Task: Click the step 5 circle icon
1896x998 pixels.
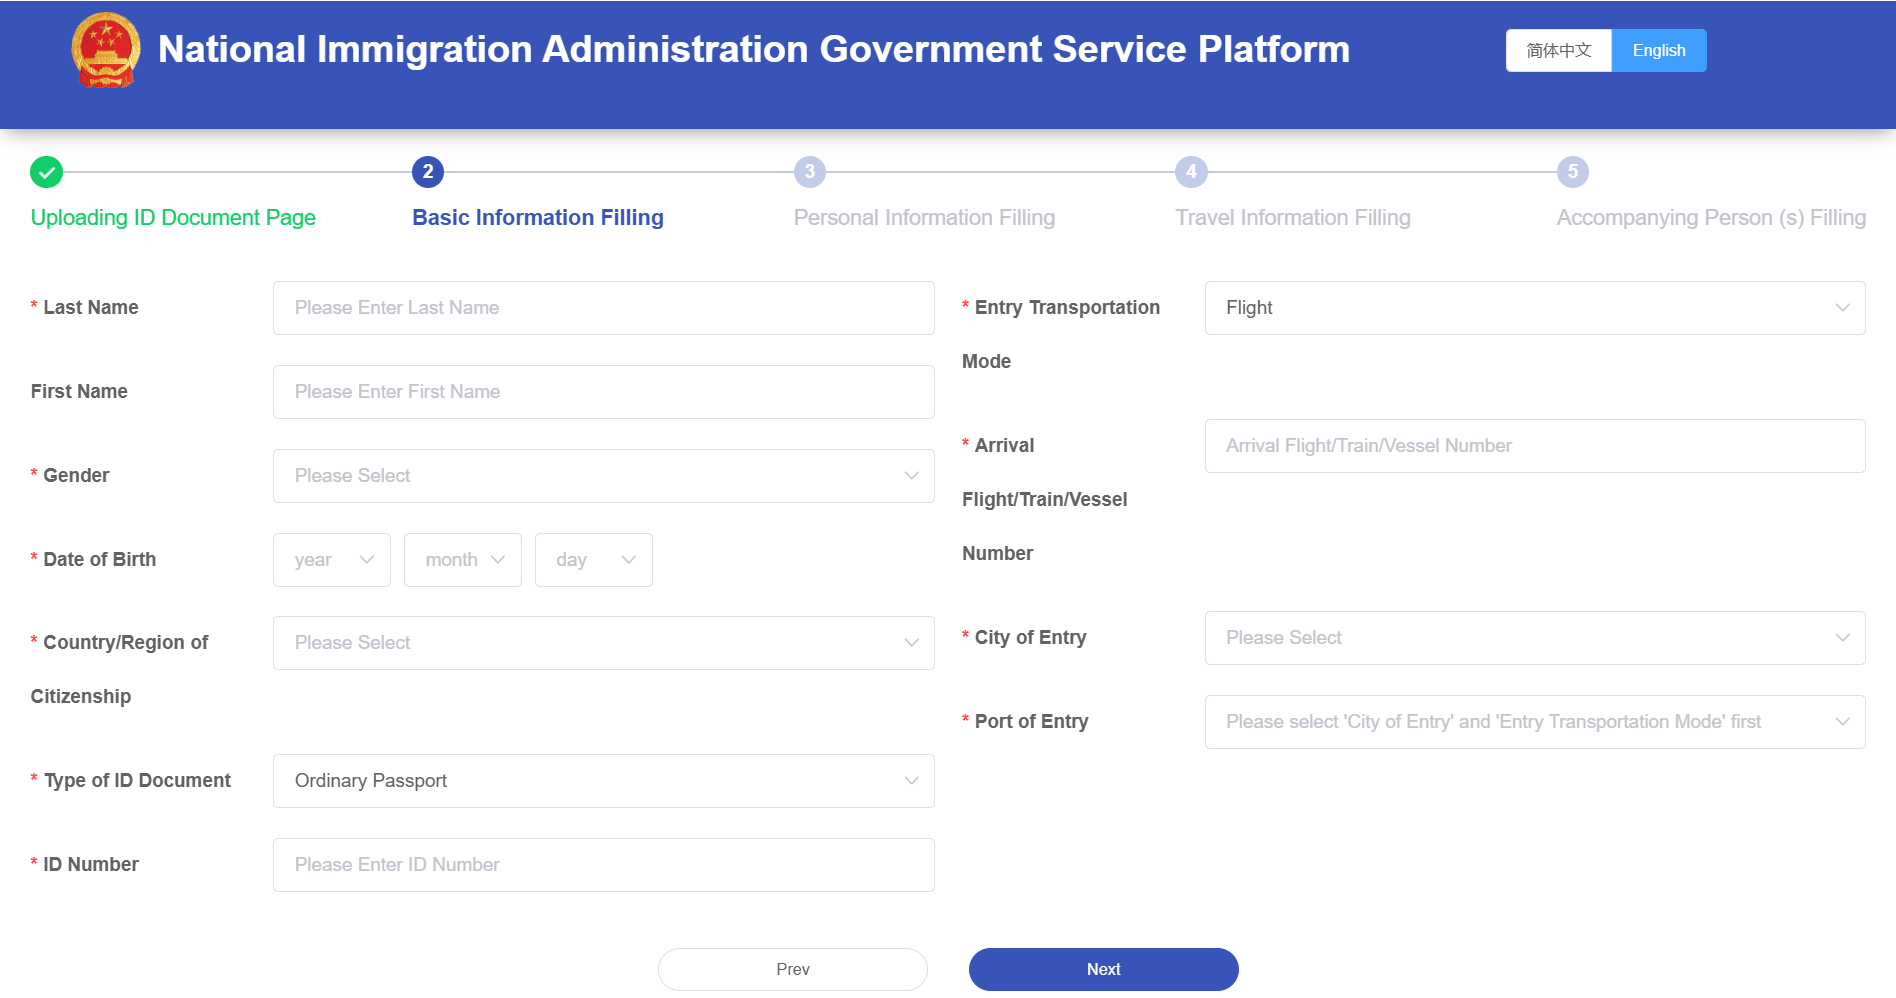Action: (x=1573, y=172)
